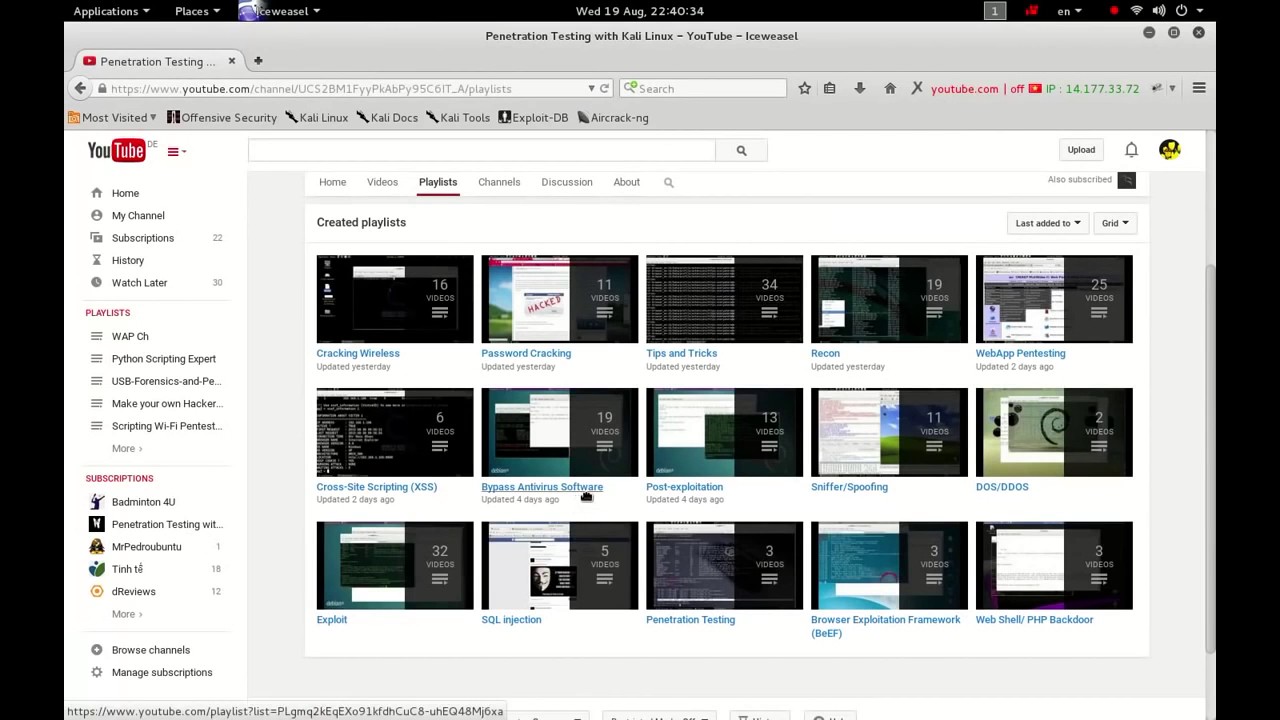Open Exploit-DB bookmark

533,117
